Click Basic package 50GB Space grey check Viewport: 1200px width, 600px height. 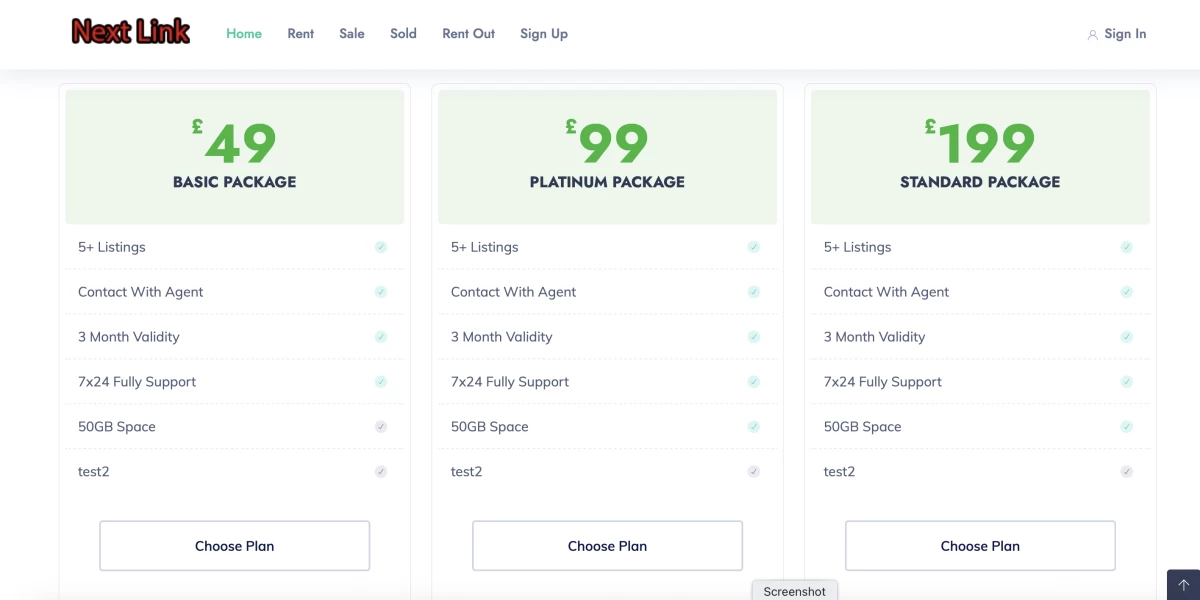pyautogui.click(x=381, y=426)
